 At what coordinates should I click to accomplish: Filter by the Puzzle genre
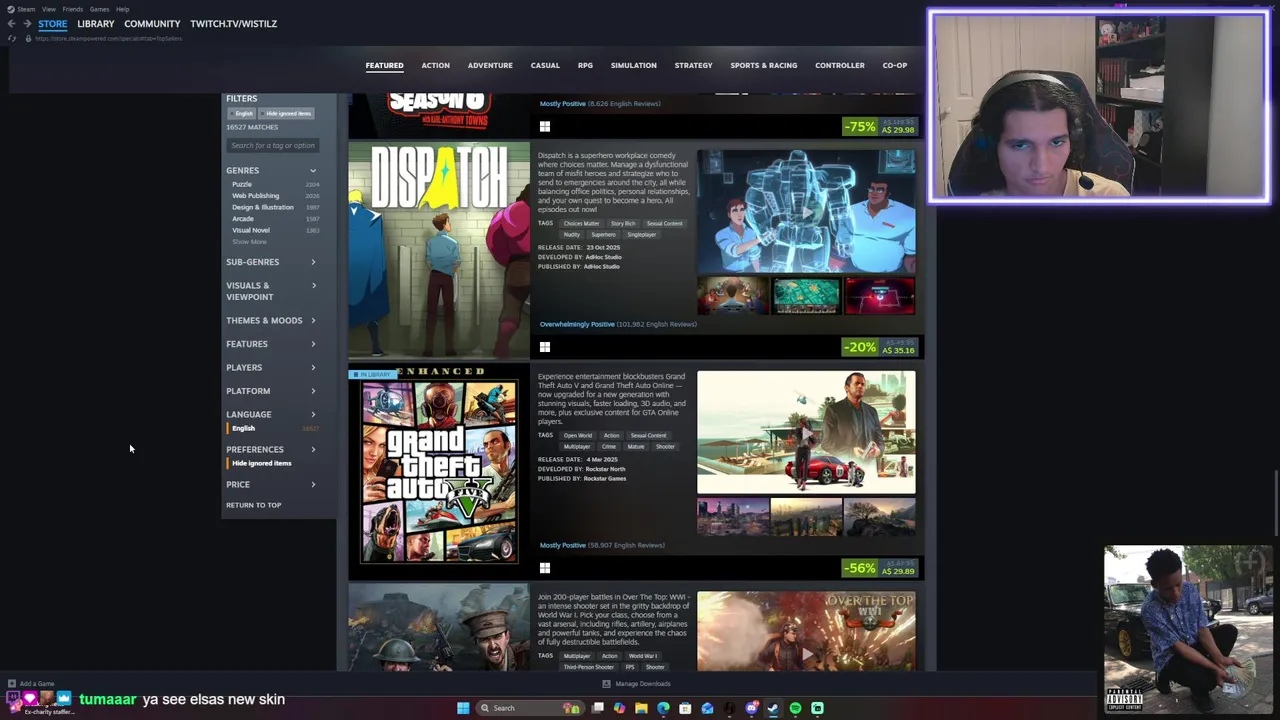coord(242,185)
